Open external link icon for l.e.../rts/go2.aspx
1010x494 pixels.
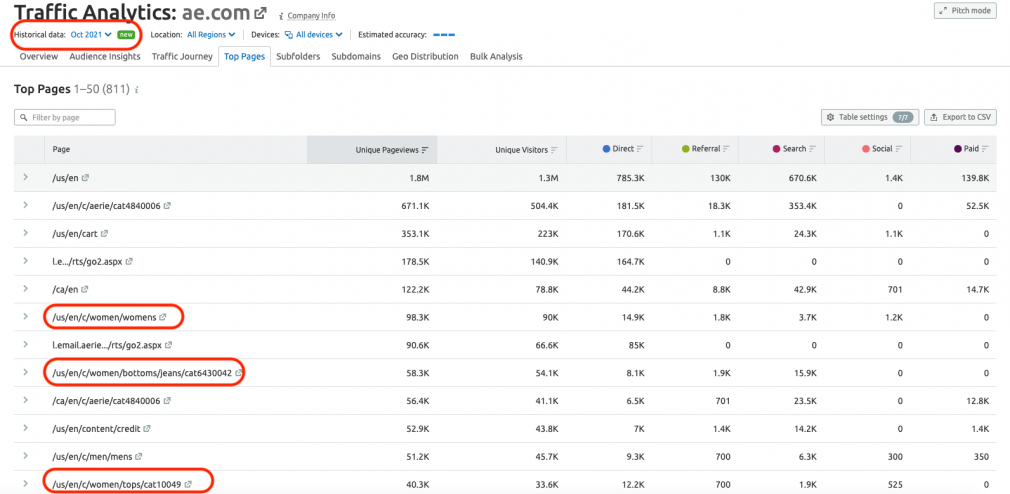click(129, 261)
